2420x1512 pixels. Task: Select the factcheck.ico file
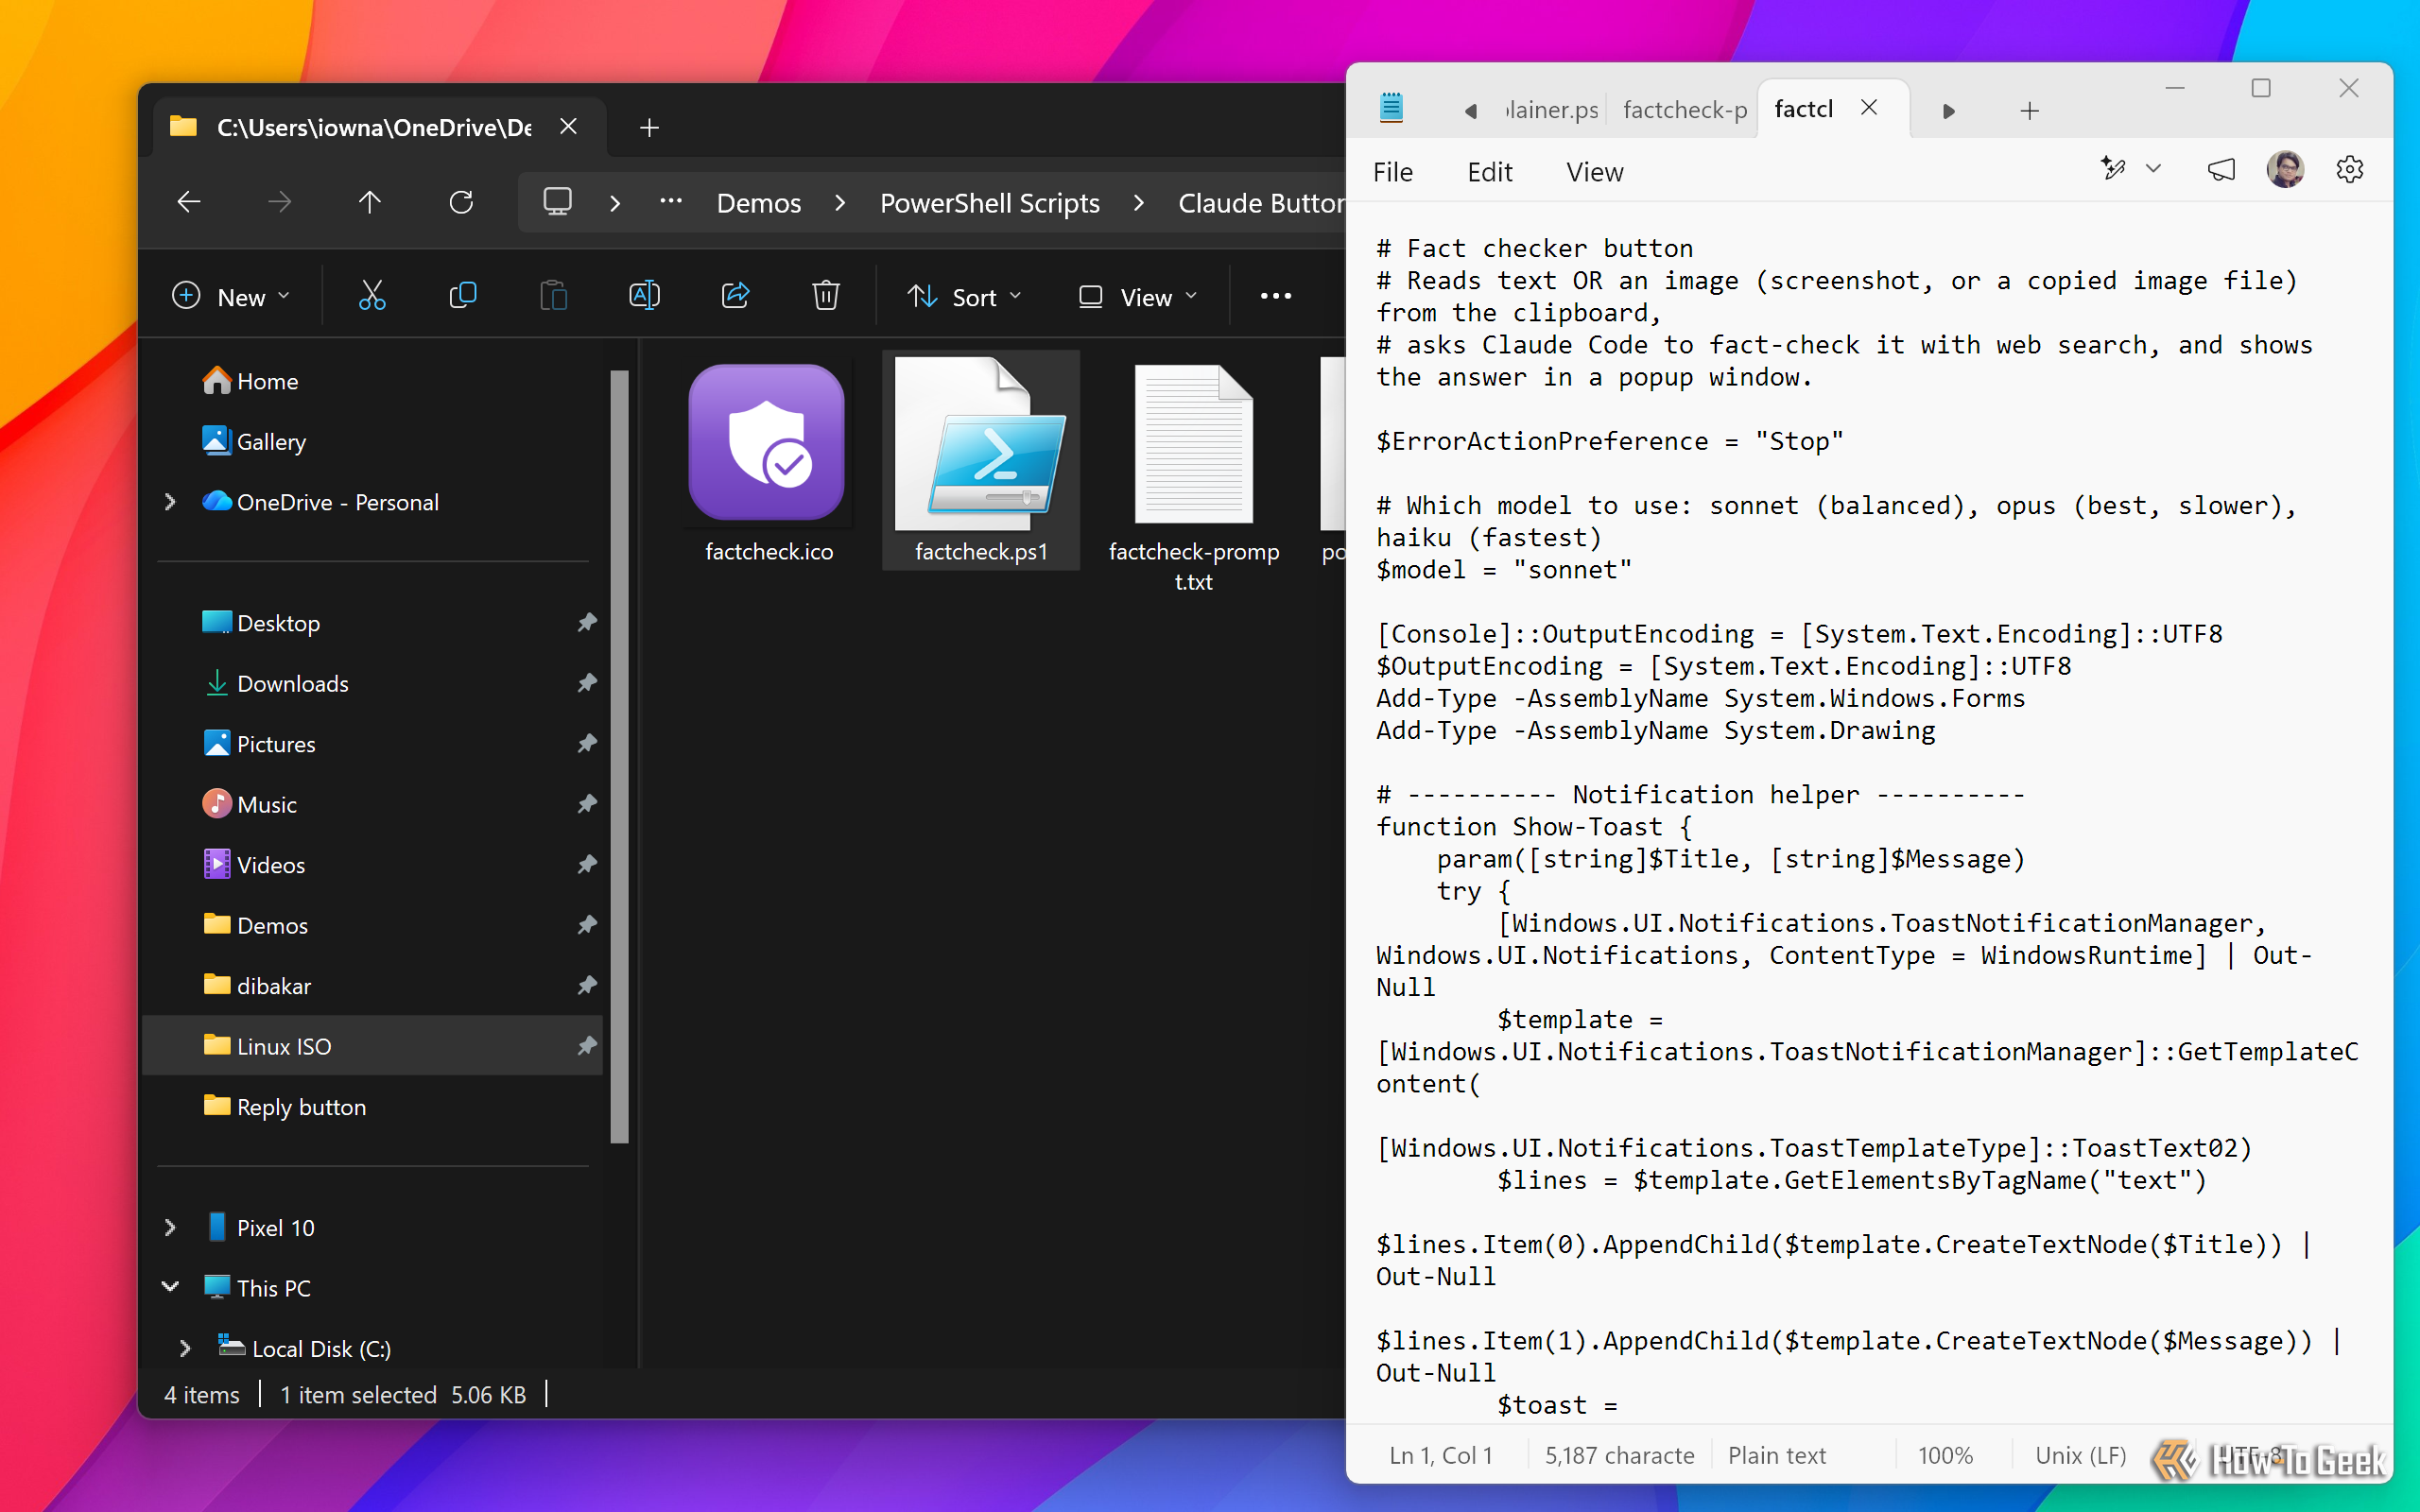(768, 462)
